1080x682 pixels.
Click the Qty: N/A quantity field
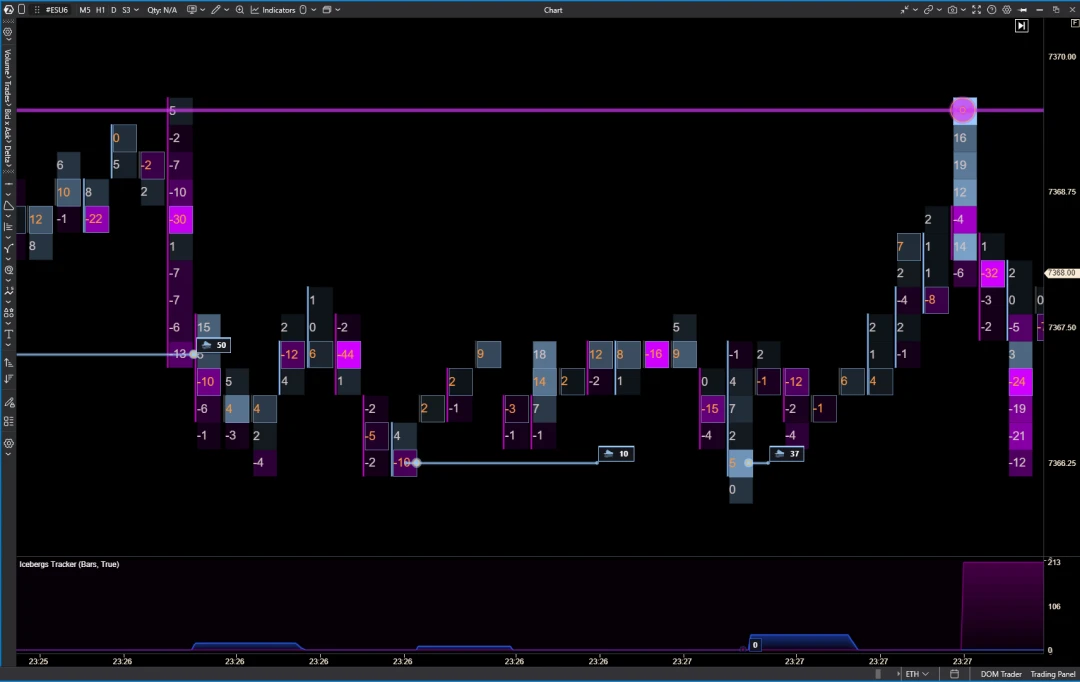162,10
